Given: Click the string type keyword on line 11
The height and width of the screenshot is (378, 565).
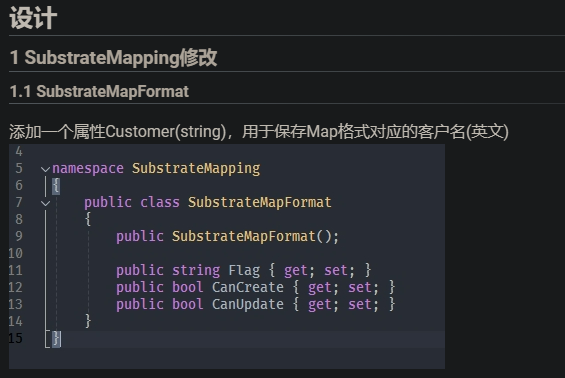Looking at the screenshot, I should [x=196, y=271].
